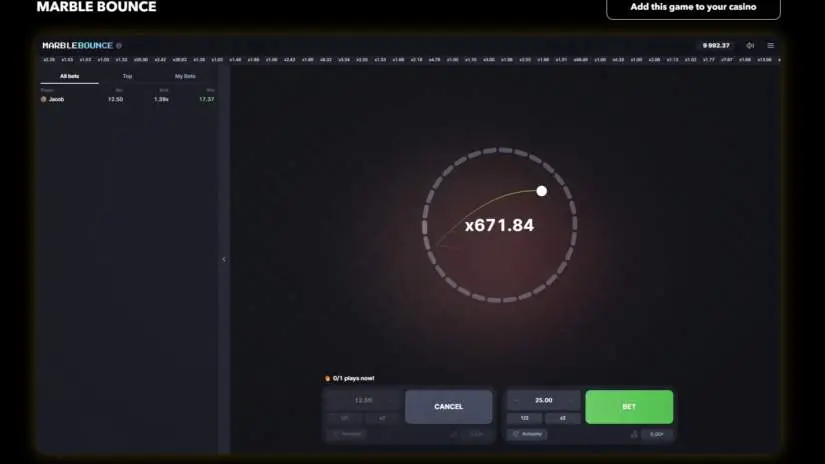Switch to the Top tab
825x464 pixels.
pyautogui.click(x=127, y=76)
